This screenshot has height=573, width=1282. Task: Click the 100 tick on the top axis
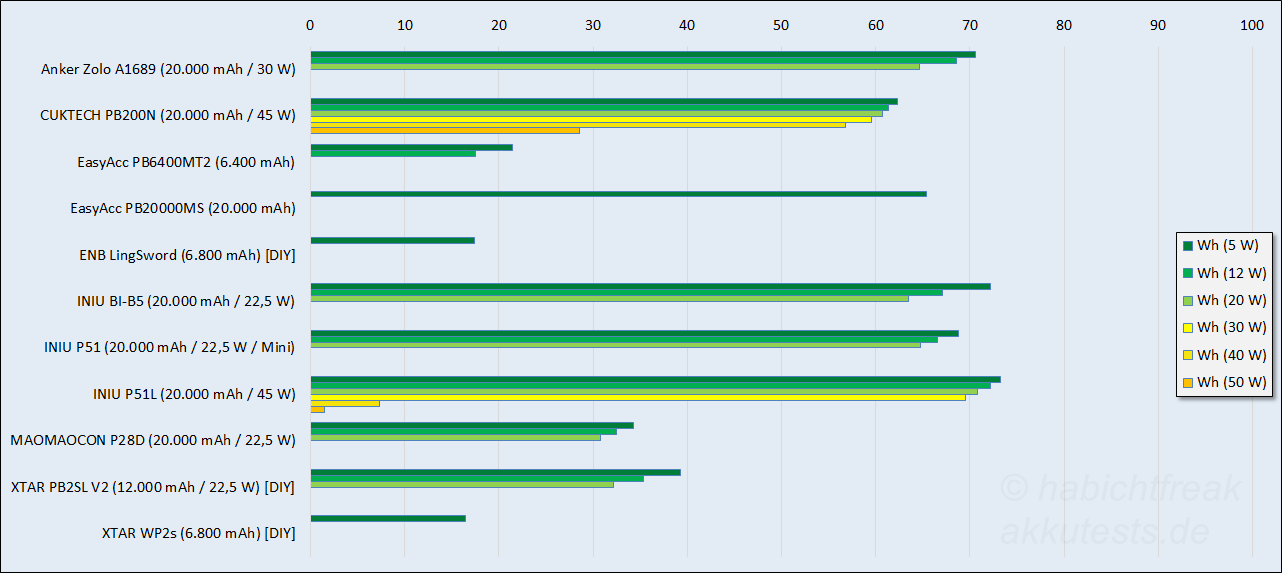pos(1251,25)
